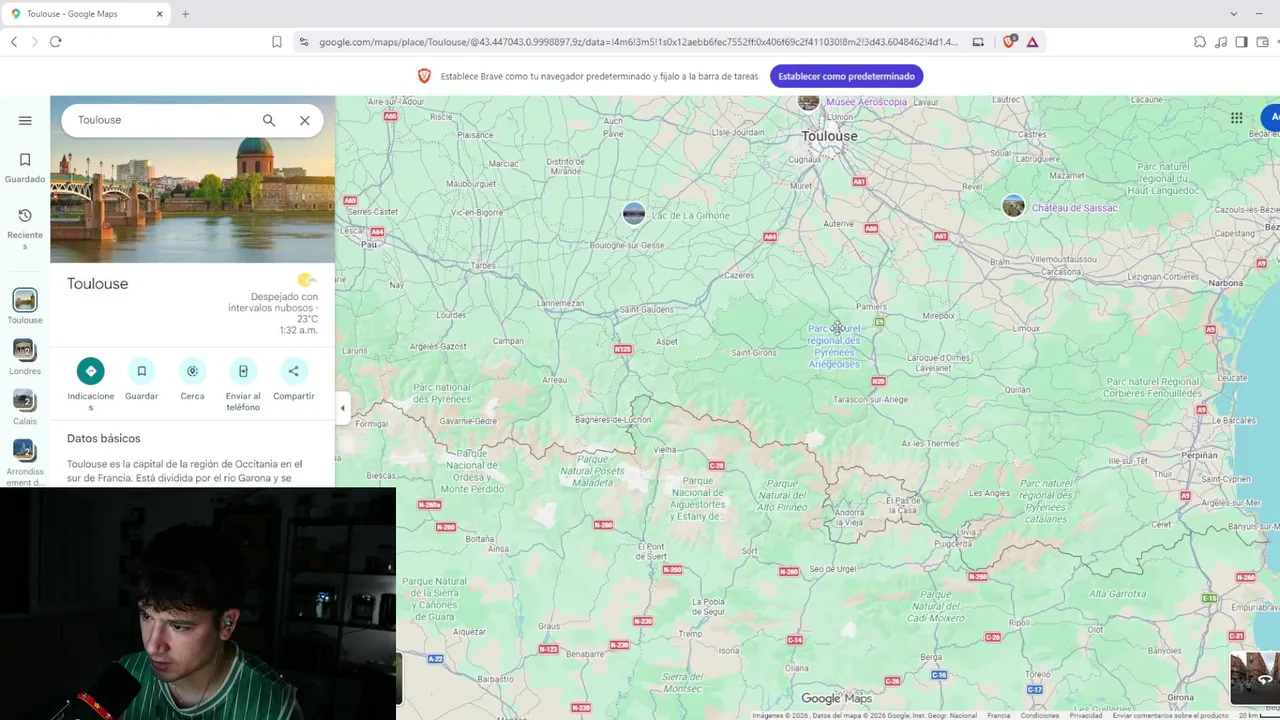Open the Brave Wallet icon
This screenshot has width=1280, height=720.
(1262, 42)
